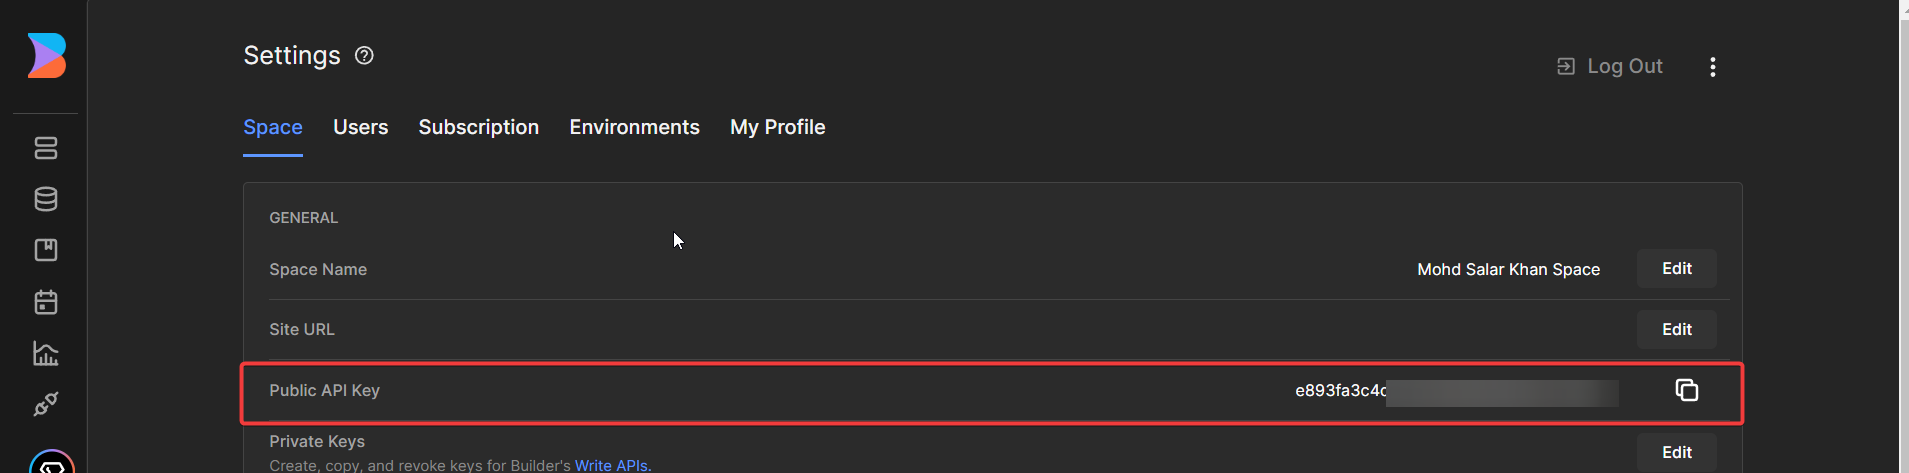Click the Builder.io logo

click(x=47, y=55)
